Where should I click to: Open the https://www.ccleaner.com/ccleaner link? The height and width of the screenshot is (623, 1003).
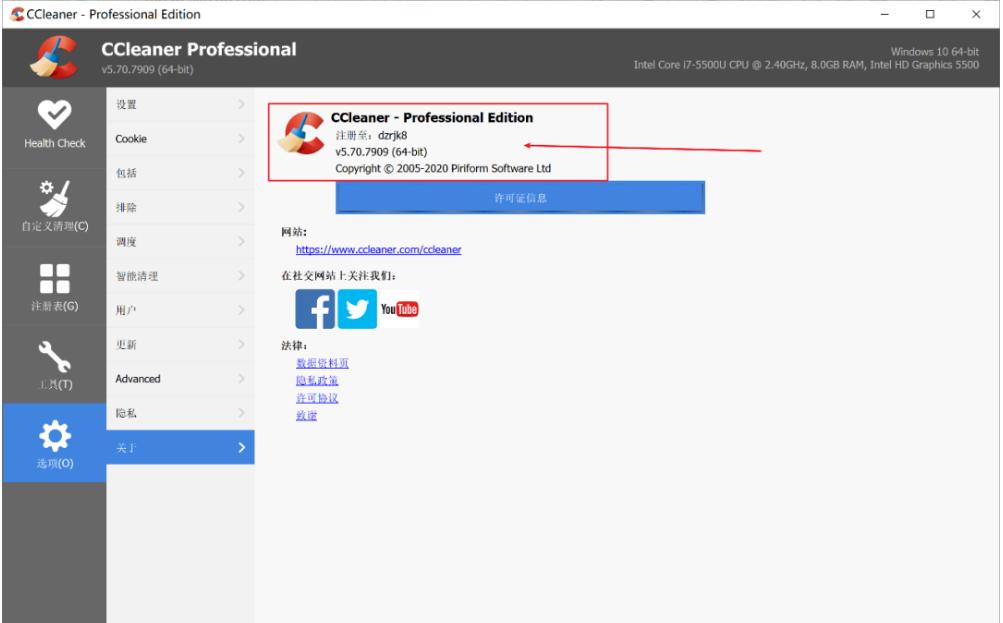378,249
